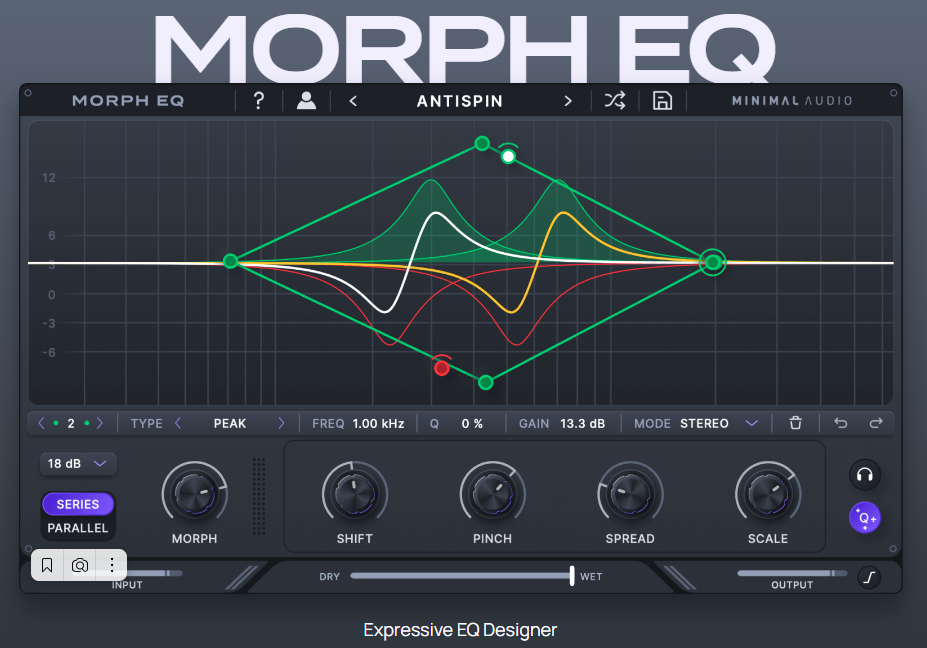The image size is (927, 648).
Task: Redo the last undone change
Action: (876, 423)
